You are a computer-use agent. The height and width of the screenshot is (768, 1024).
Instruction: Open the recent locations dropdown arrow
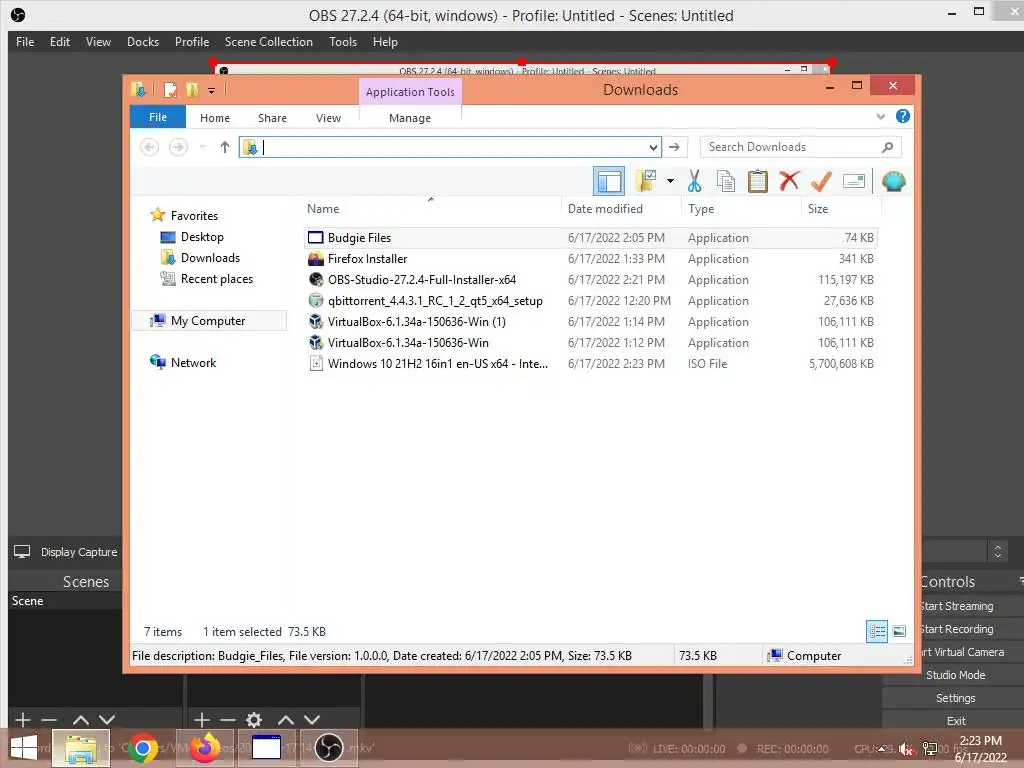(x=202, y=147)
